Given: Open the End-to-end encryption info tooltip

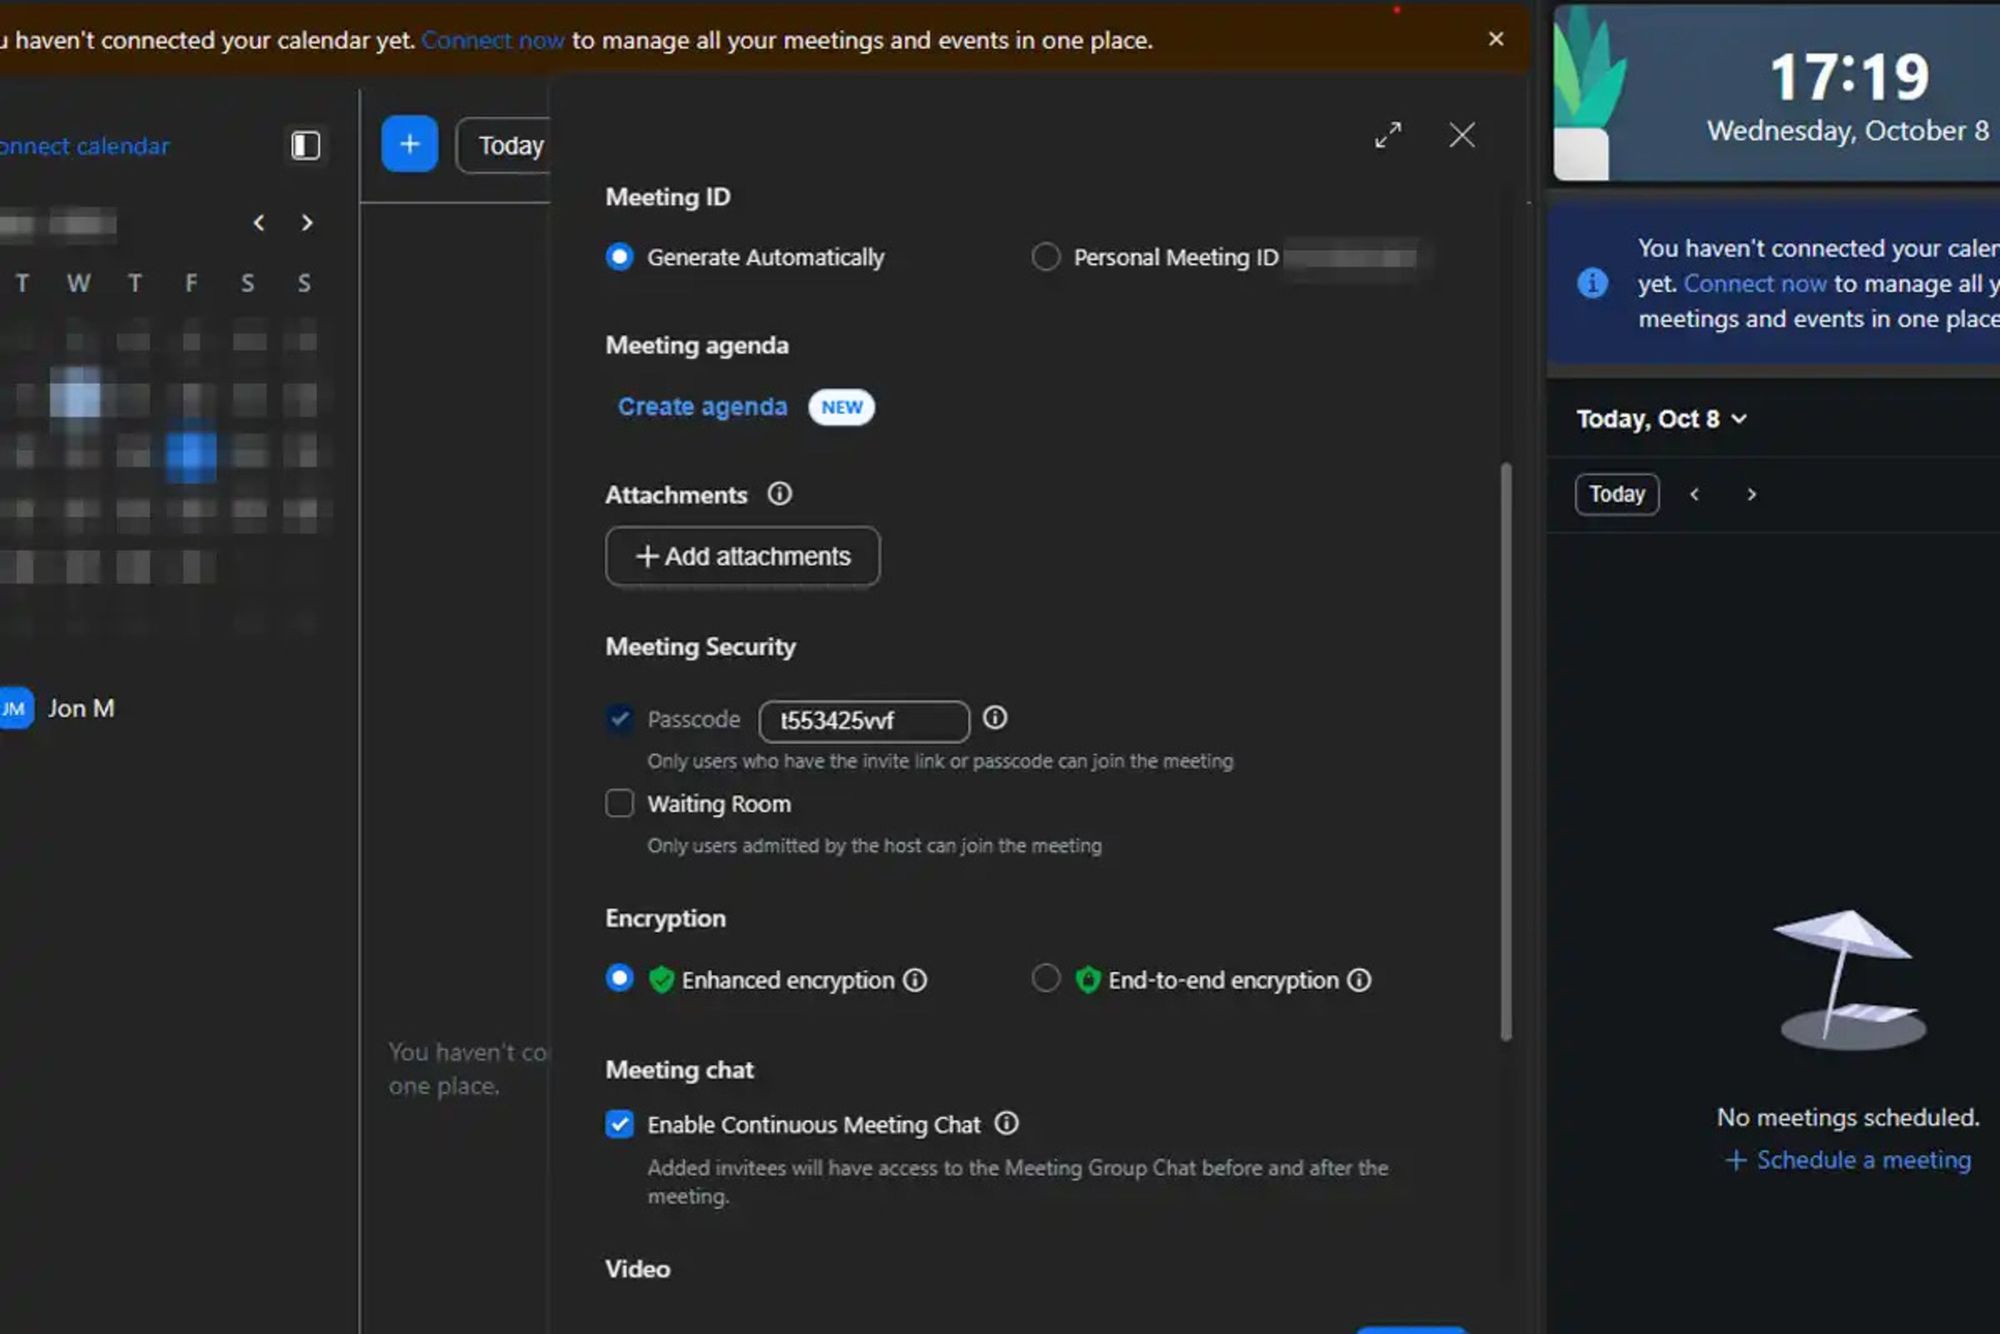Looking at the screenshot, I should coord(1359,980).
